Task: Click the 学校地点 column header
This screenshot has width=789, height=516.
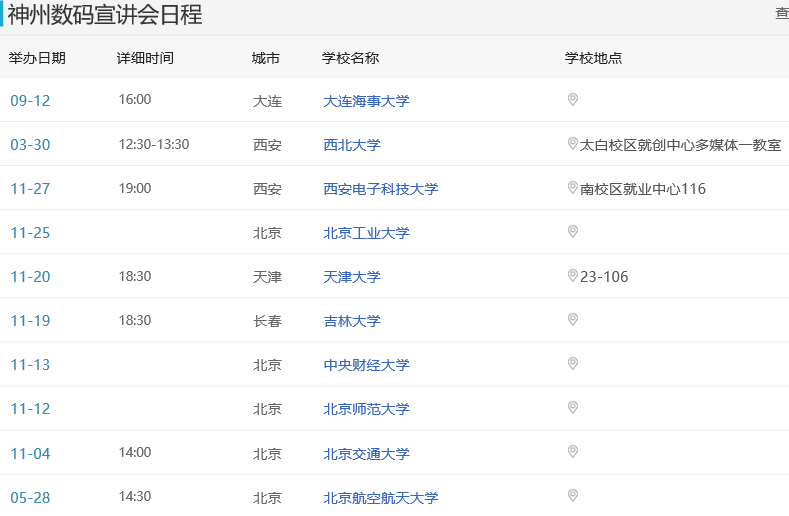Action: [593, 58]
